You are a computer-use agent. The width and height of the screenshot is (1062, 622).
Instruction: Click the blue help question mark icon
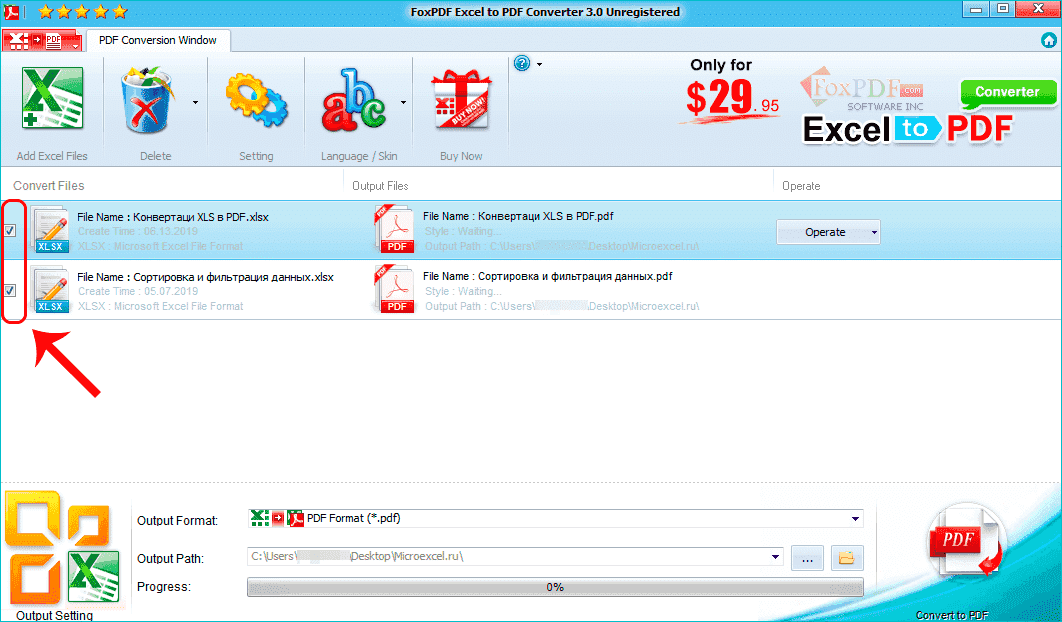click(522, 64)
